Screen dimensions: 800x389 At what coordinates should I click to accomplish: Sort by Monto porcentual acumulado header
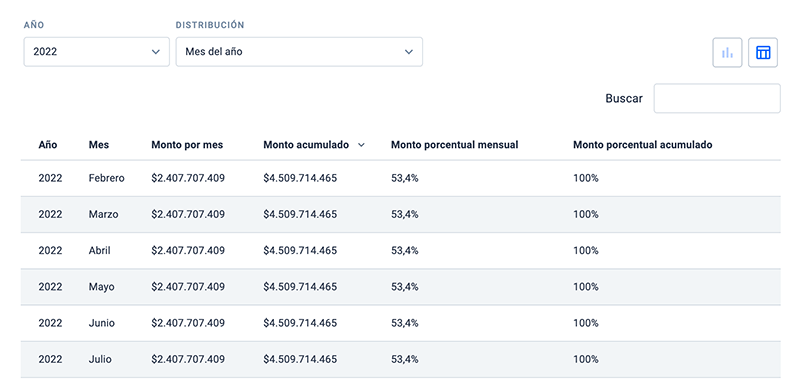pos(642,145)
